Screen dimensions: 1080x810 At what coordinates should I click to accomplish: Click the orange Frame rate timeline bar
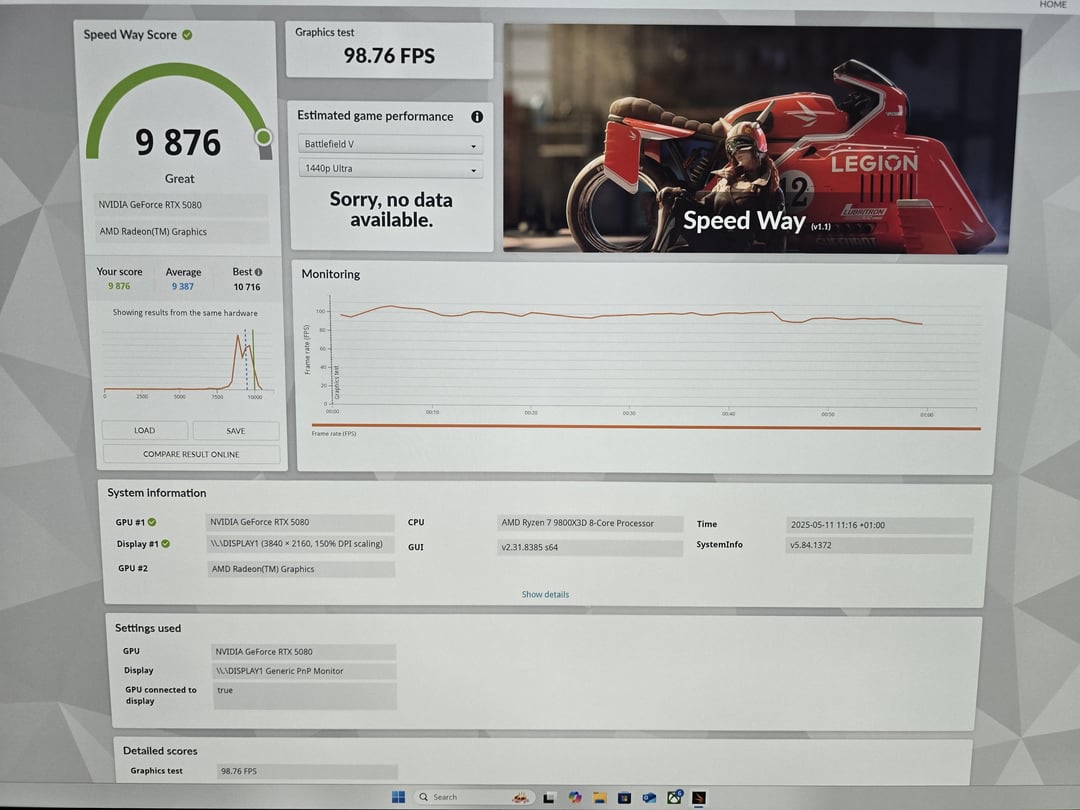(646, 427)
